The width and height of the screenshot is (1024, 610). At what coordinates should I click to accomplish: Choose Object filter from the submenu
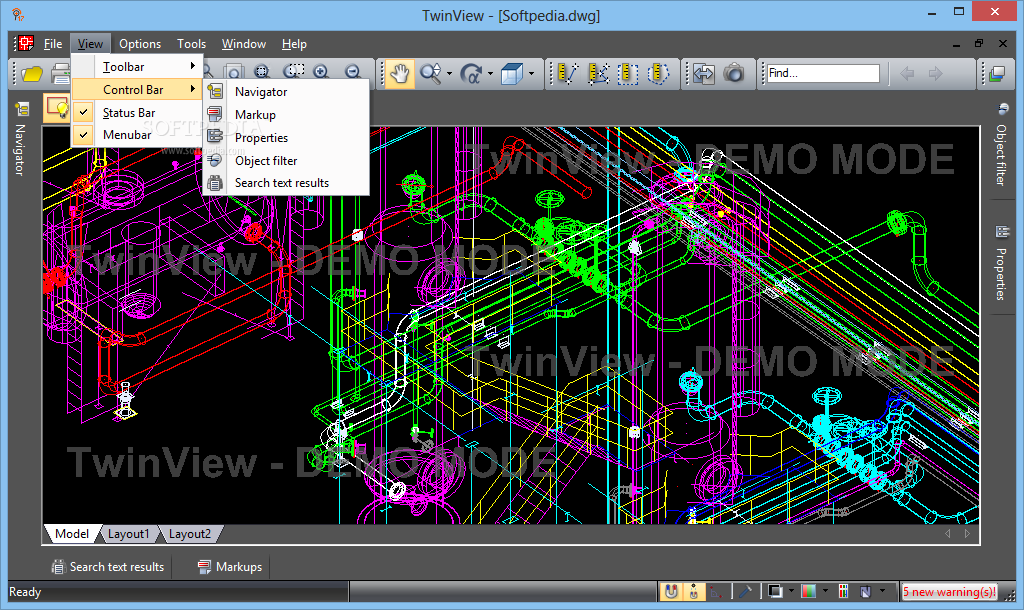click(x=286, y=160)
